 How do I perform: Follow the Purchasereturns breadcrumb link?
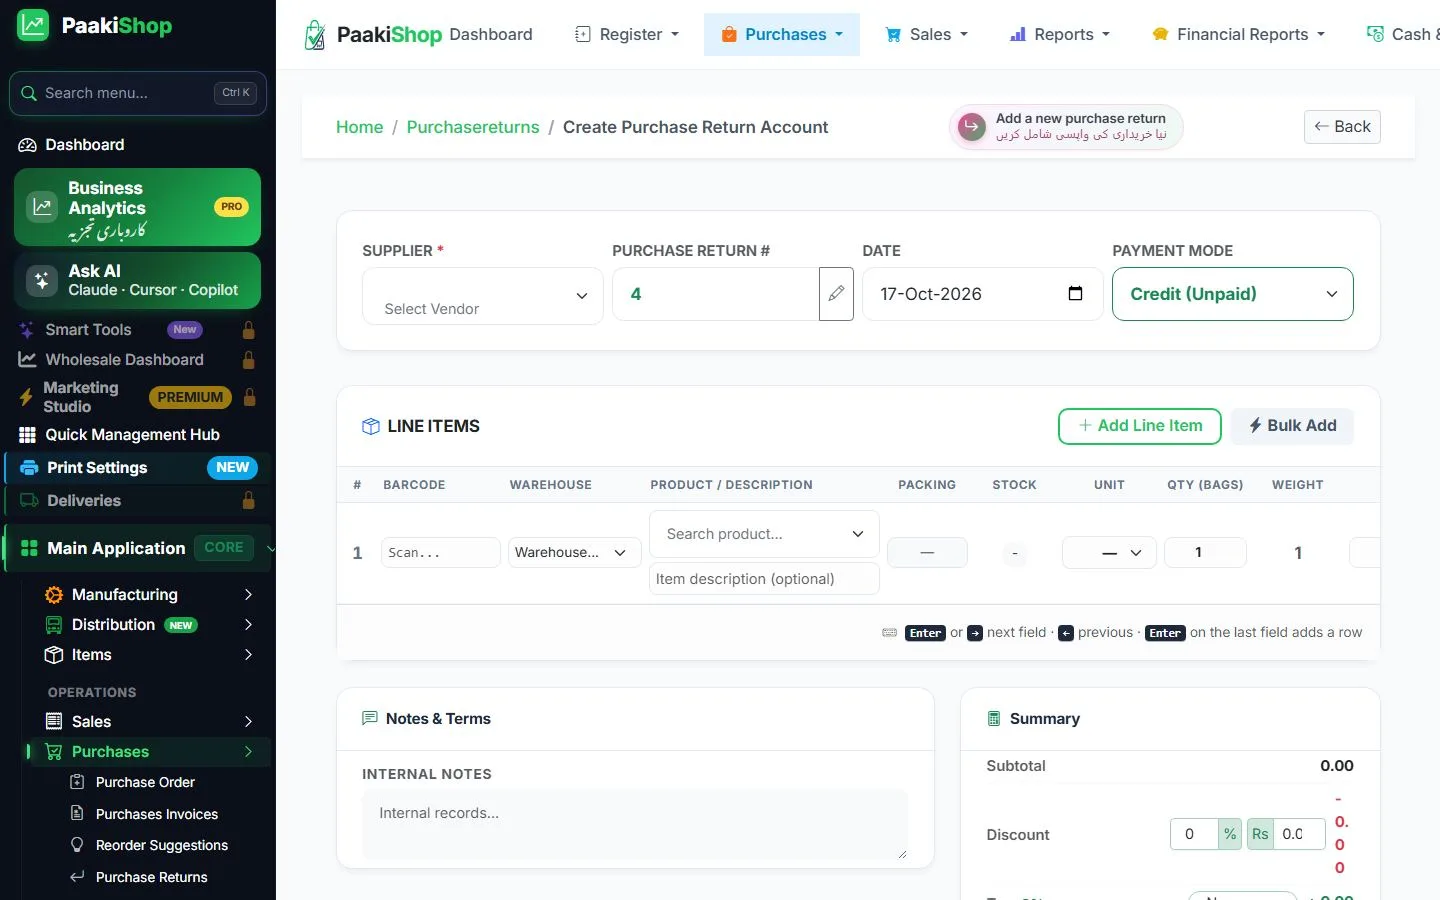point(473,127)
